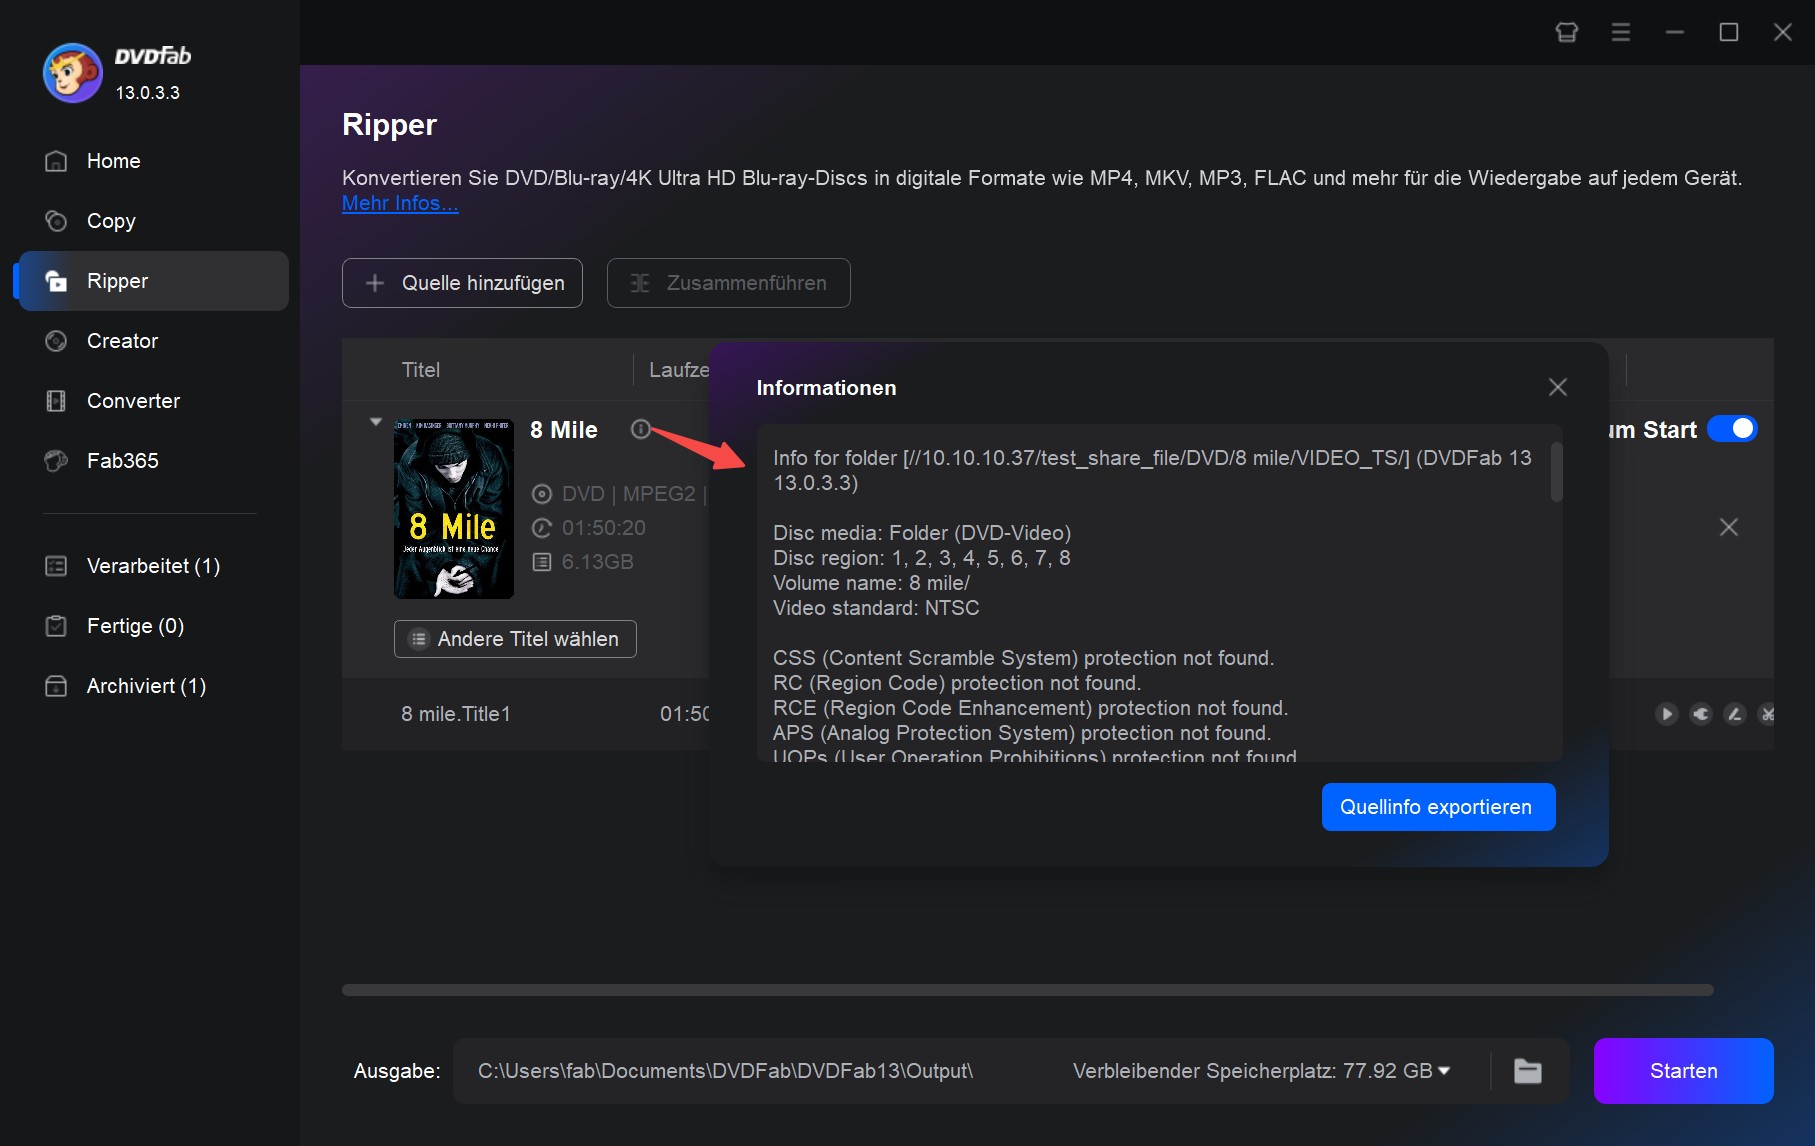Click 'Quellinfo exportieren' button
This screenshot has width=1815, height=1146.
(x=1438, y=807)
